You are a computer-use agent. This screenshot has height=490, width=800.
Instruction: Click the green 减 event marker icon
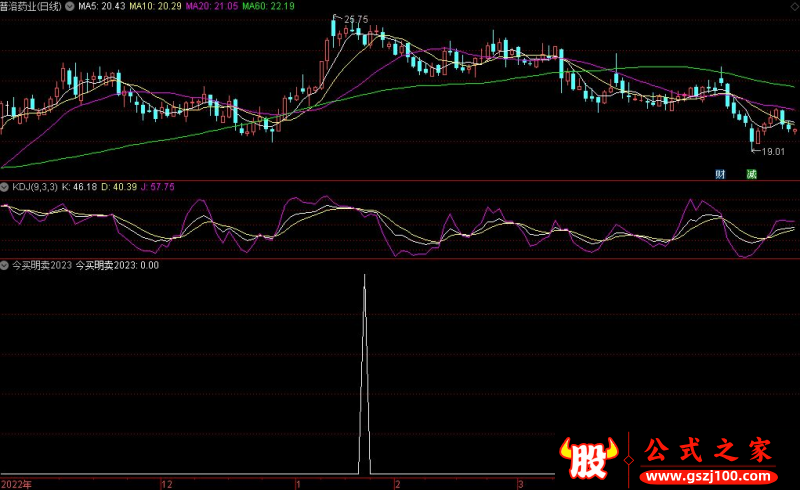tap(751, 174)
